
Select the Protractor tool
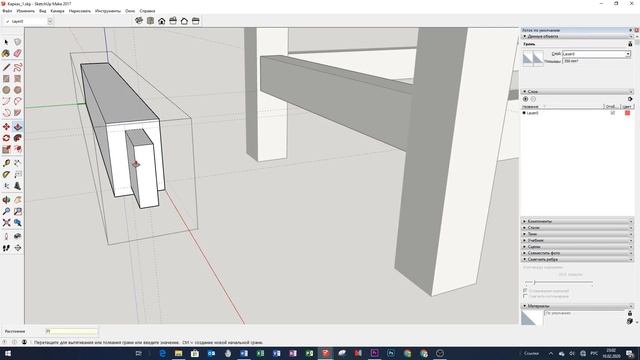pos(6,175)
